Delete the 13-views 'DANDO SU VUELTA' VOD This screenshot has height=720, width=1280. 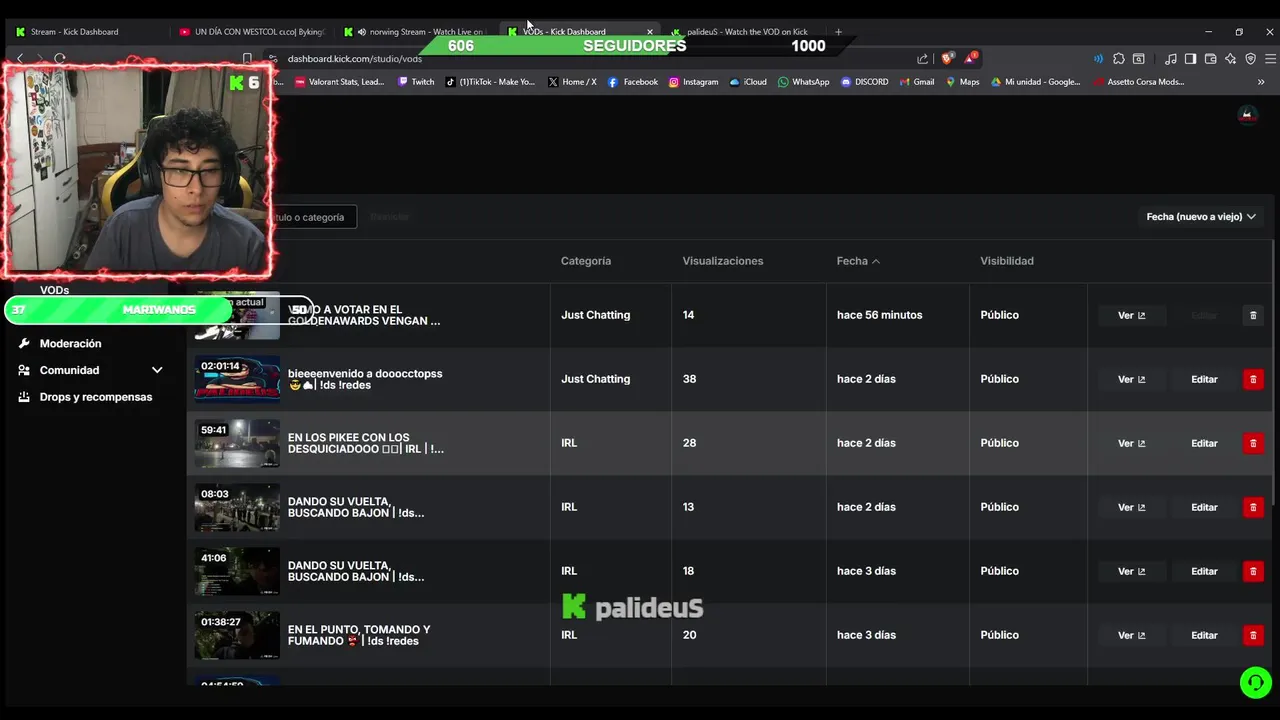[1253, 507]
